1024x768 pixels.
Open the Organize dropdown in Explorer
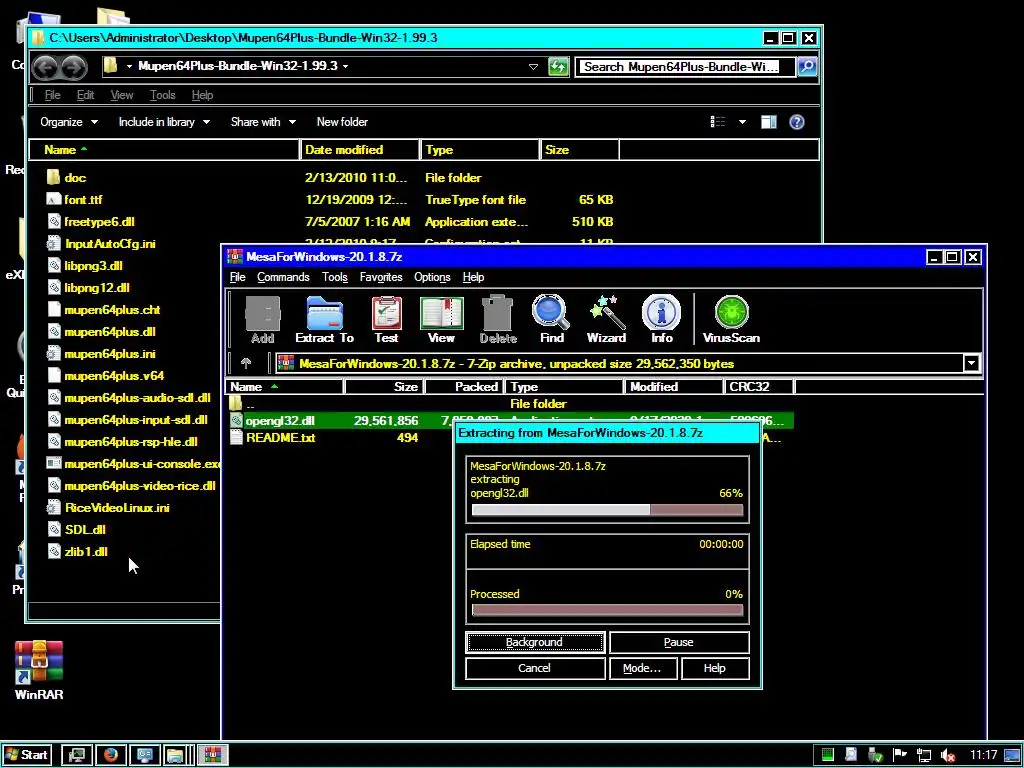pyautogui.click(x=69, y=122)
